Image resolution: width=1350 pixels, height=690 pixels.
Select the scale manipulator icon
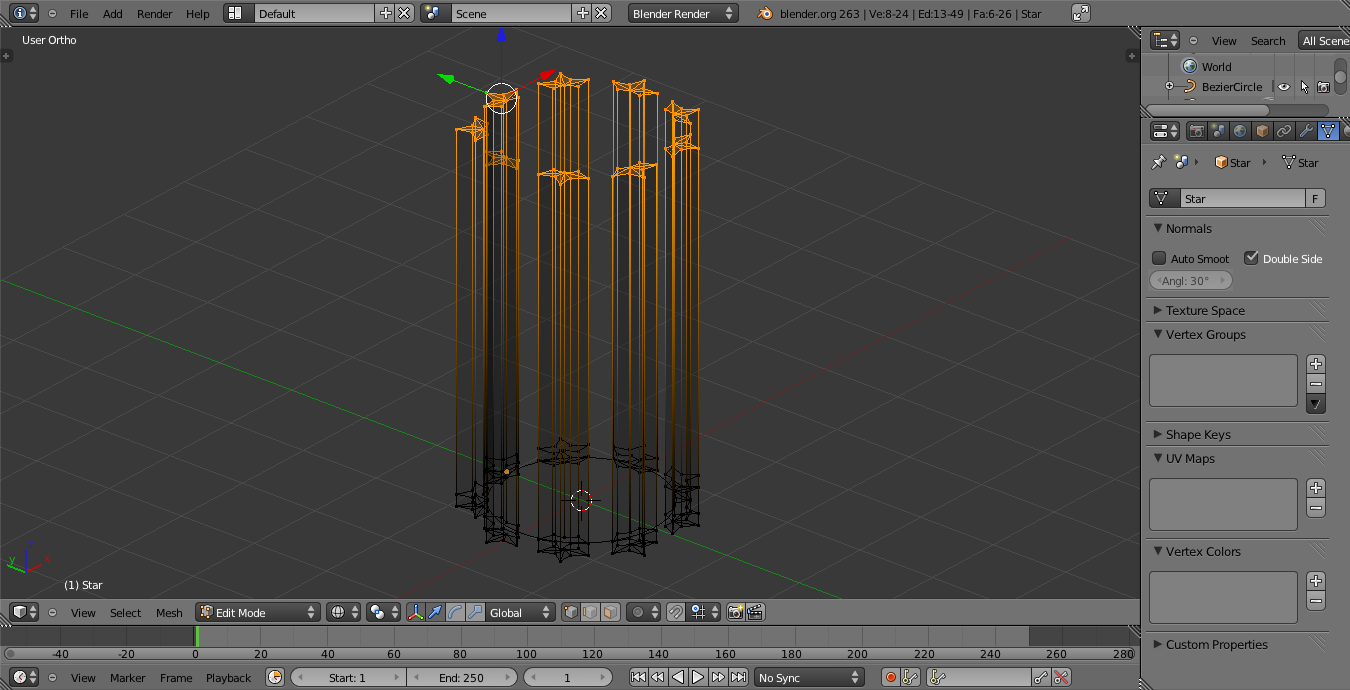tap(475, 612)
